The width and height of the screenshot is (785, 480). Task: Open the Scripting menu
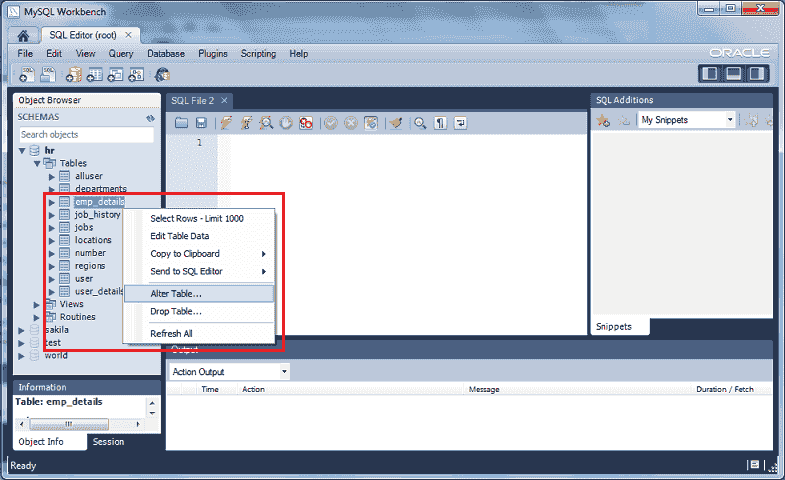pyautogui.click(x=258, y=54)
